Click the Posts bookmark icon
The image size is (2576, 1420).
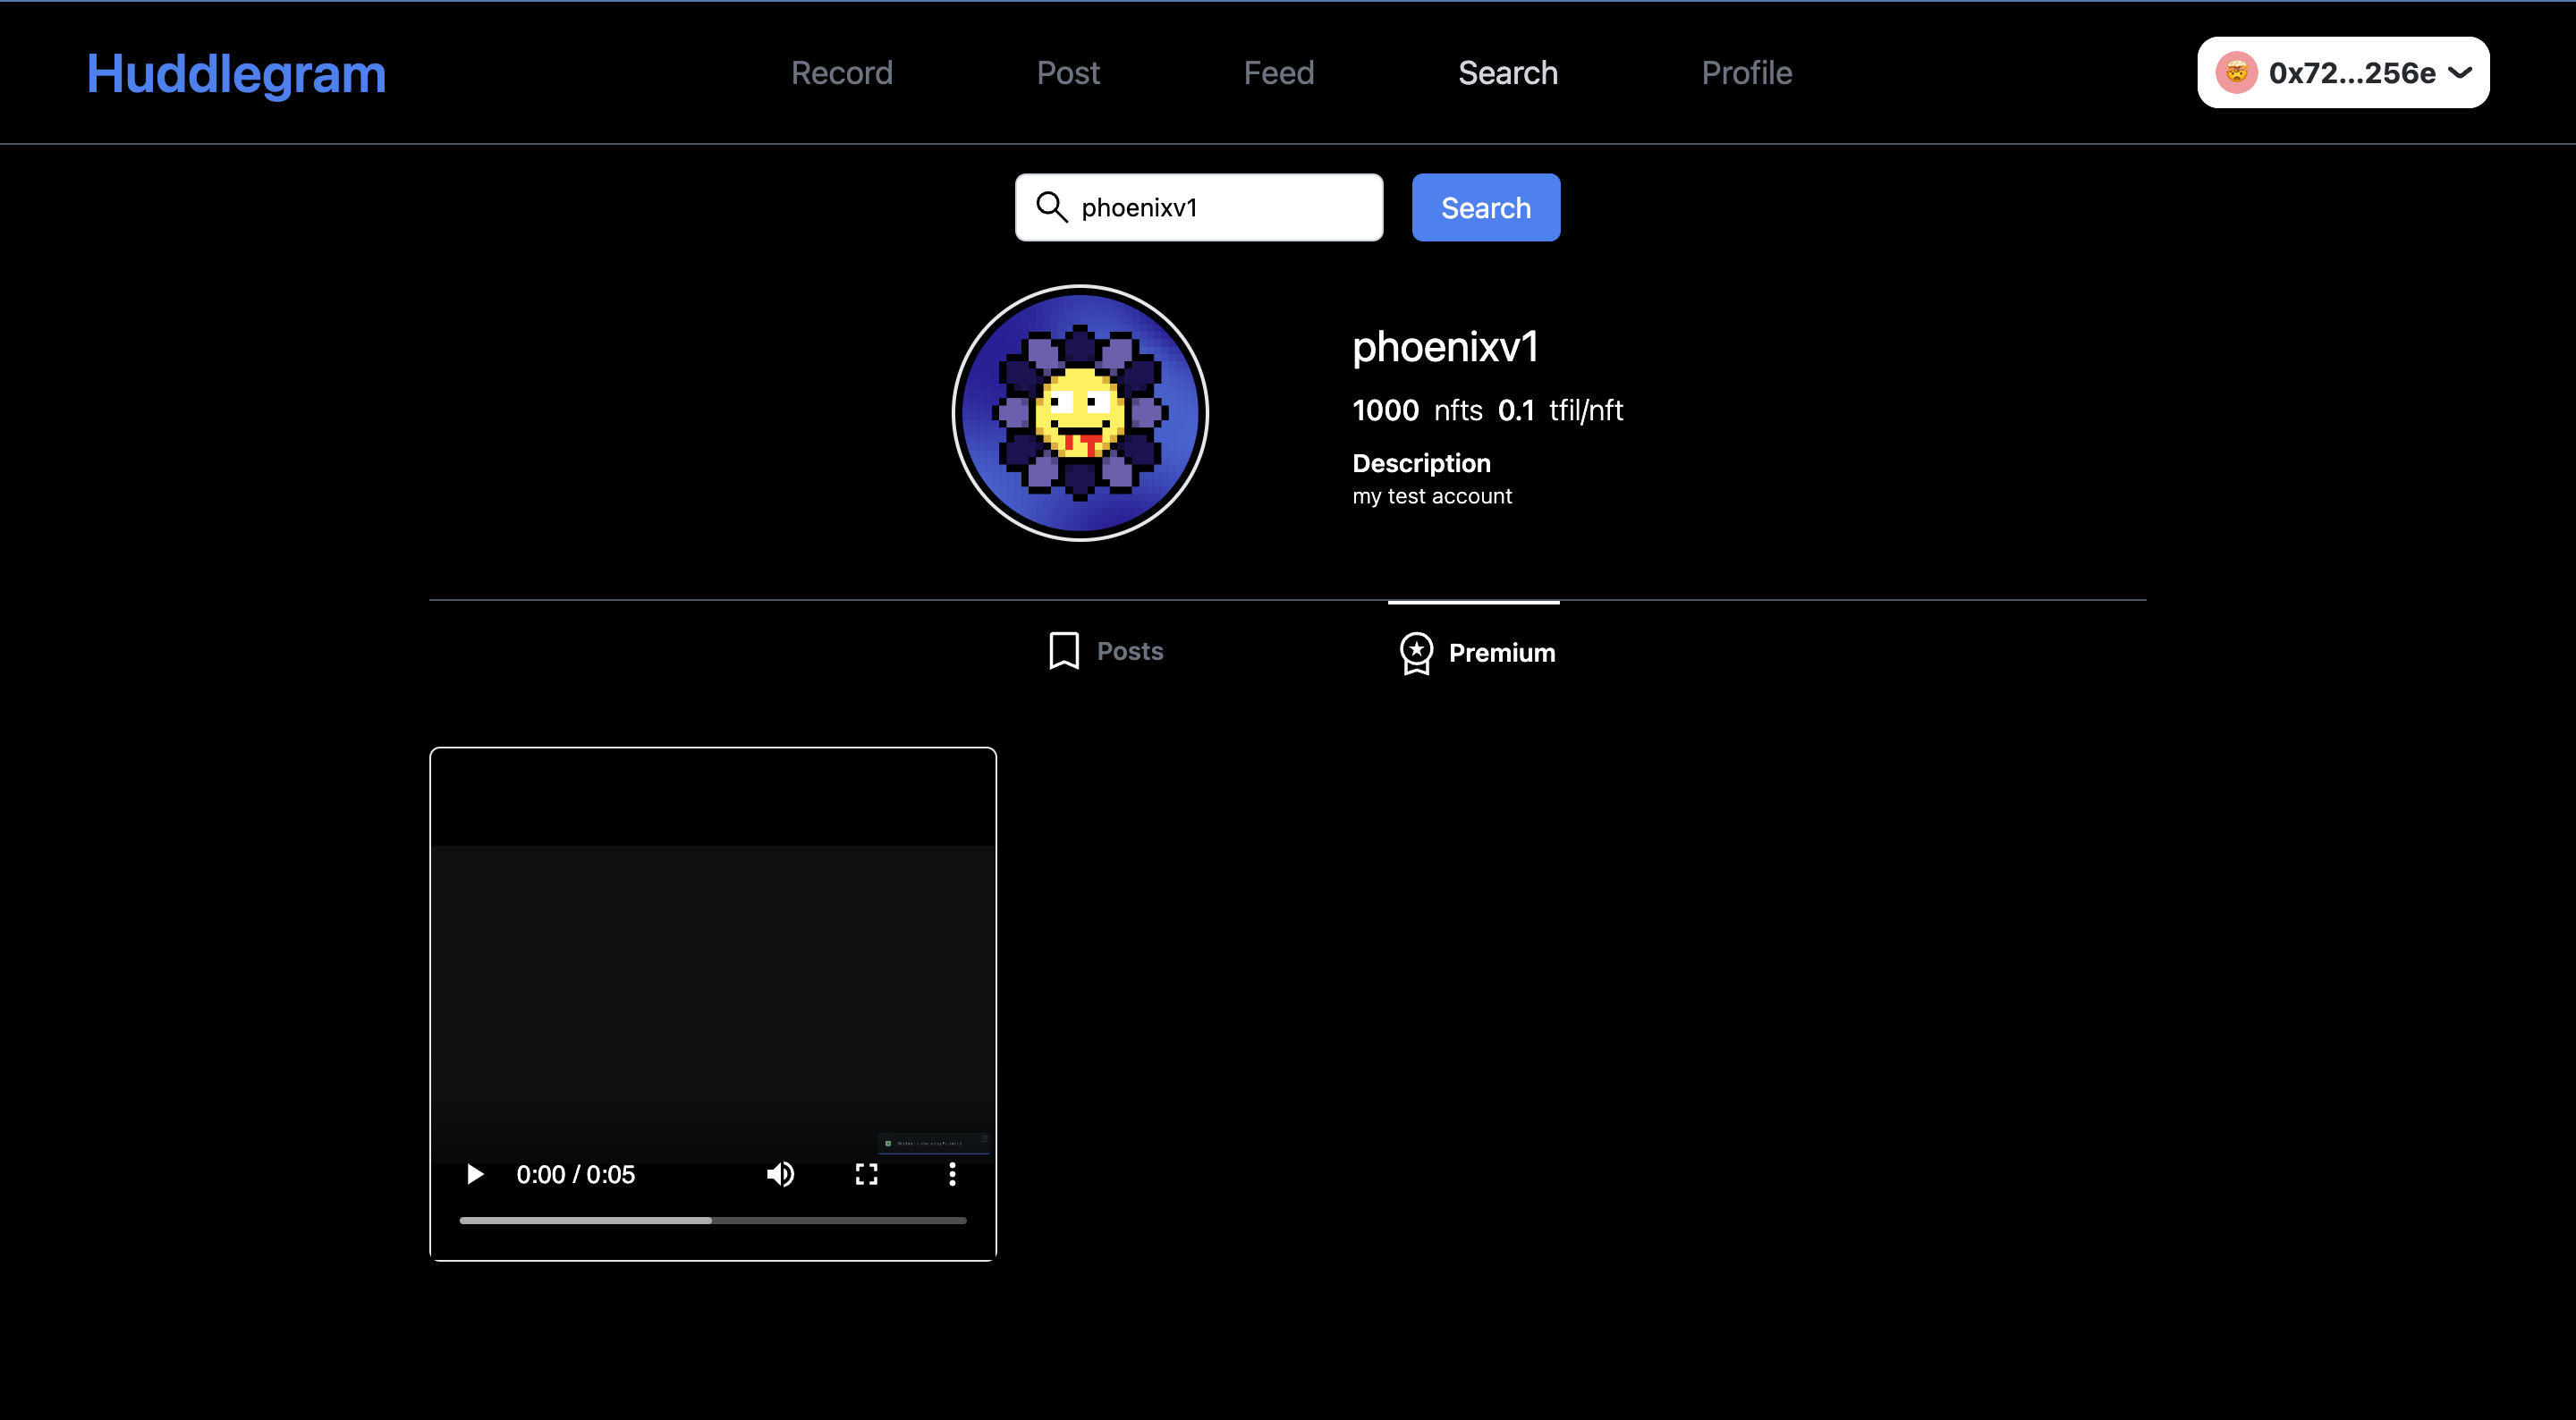[1064, 651]
